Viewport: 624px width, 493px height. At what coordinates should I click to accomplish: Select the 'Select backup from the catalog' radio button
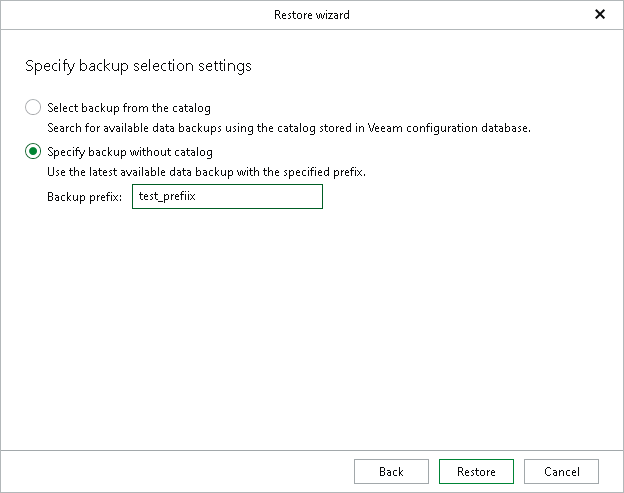pos(33,107)
